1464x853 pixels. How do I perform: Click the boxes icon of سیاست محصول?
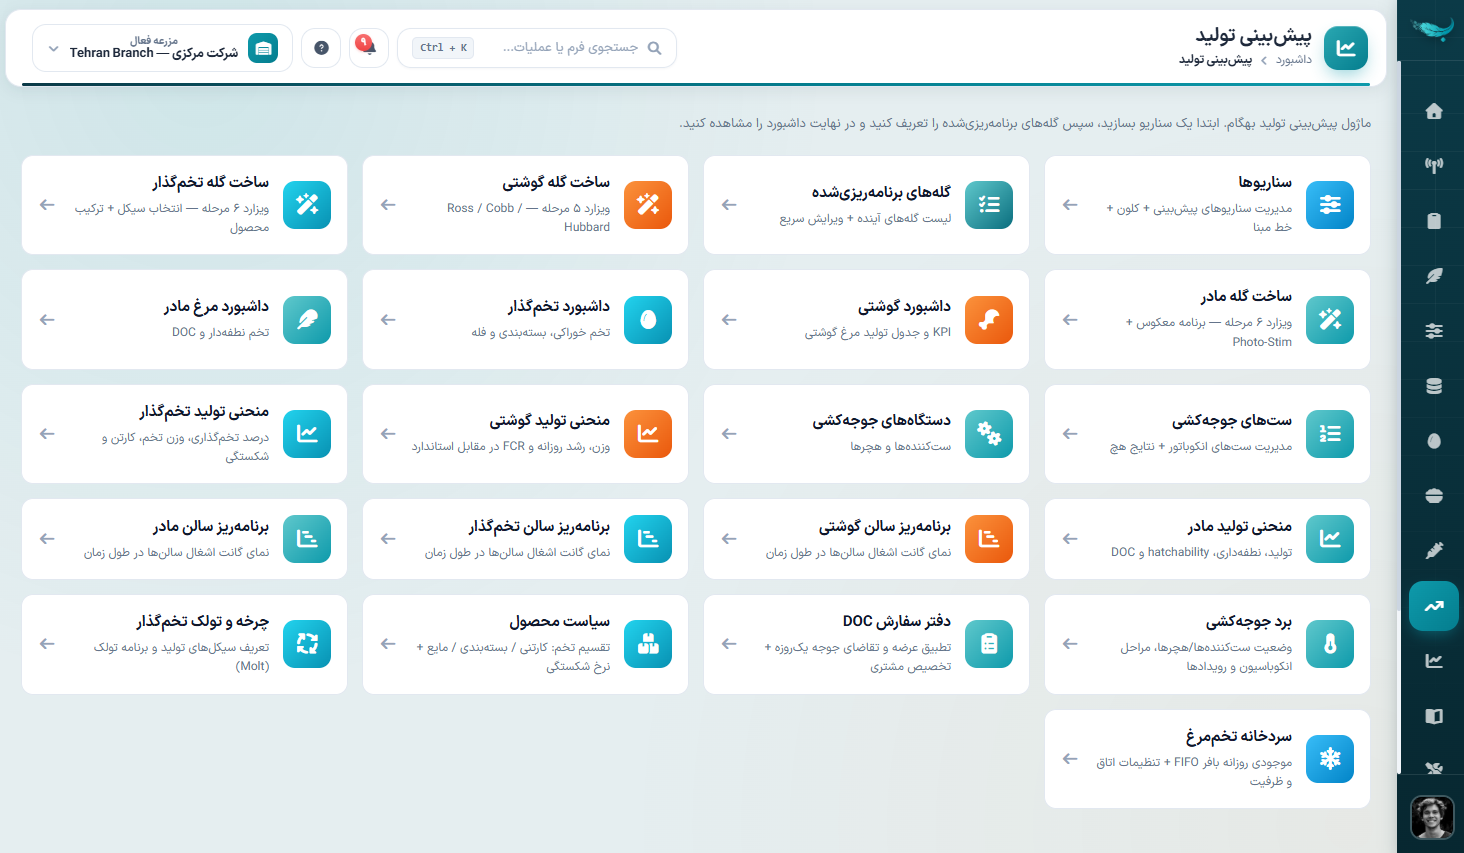pos(648,644)
